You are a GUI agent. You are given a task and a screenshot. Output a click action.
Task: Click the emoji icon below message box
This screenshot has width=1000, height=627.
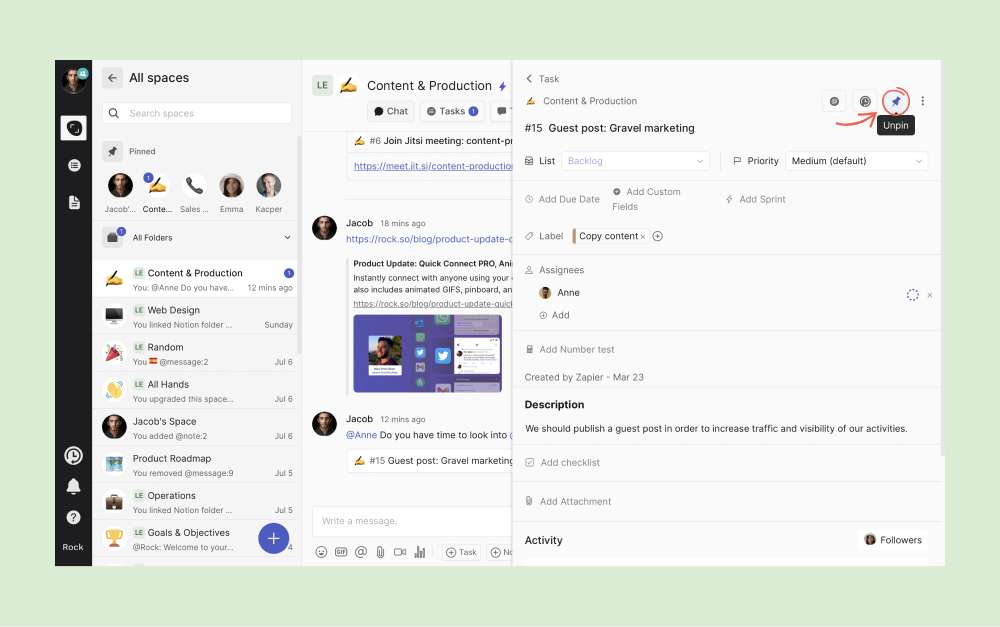tap(321, 552)
